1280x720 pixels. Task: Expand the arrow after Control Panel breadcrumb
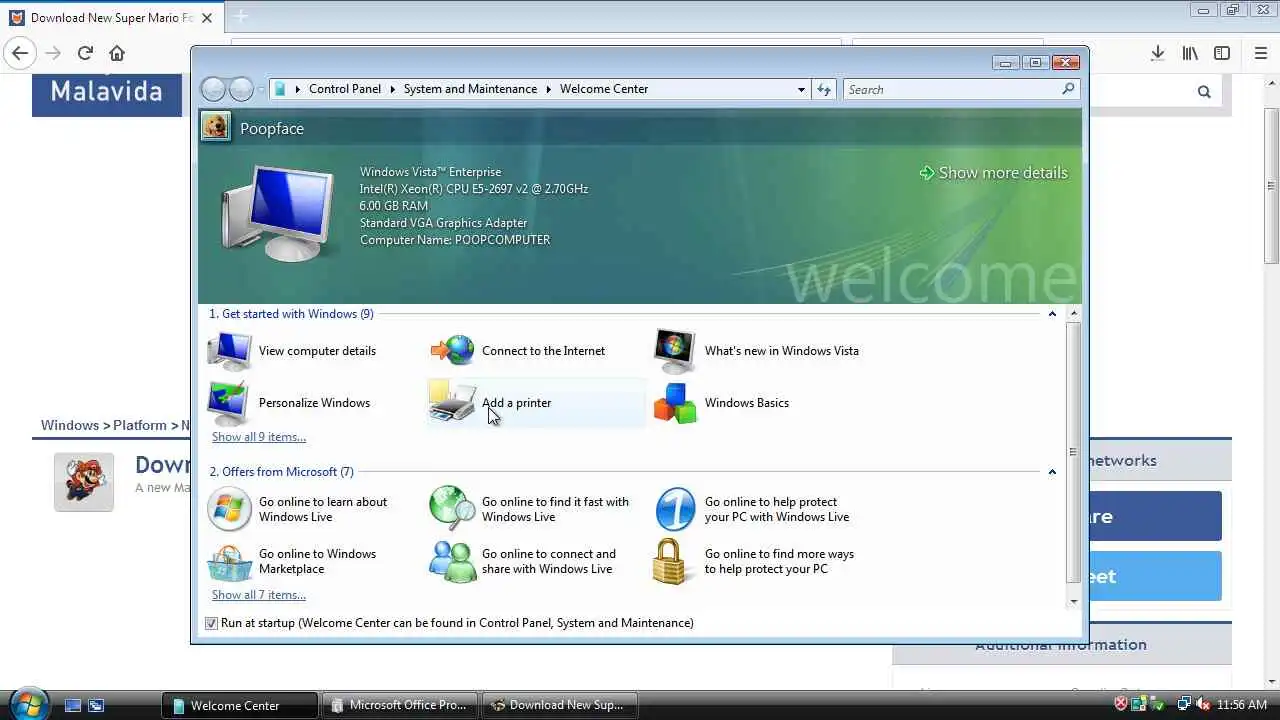tap(392, 89)
